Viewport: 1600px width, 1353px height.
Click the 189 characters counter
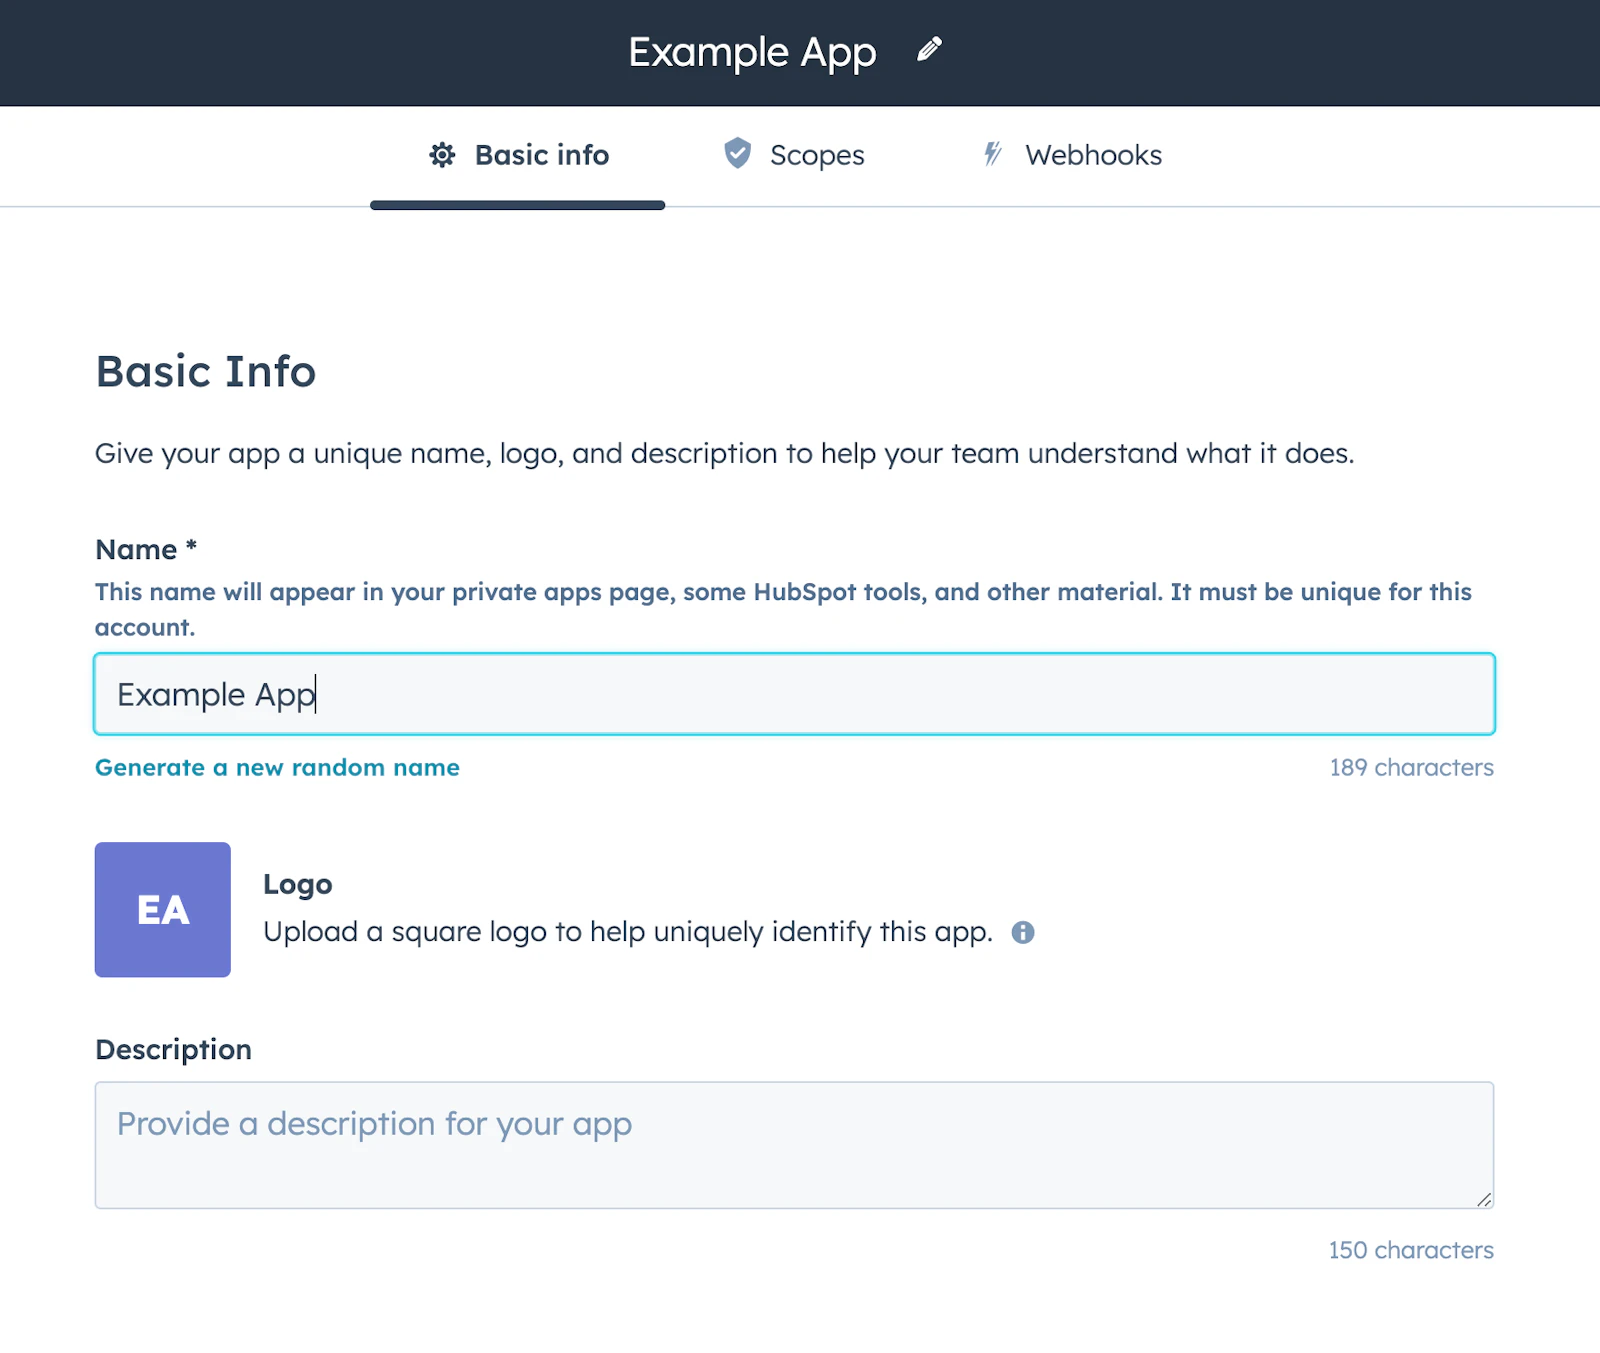coord(1411,768)
